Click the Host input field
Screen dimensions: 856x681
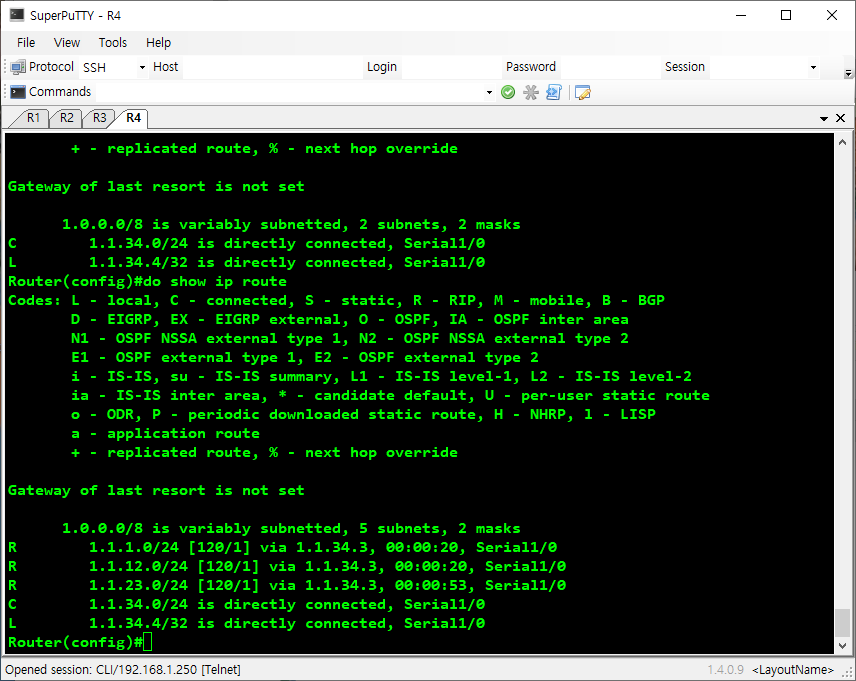click(x=272, y=67)
